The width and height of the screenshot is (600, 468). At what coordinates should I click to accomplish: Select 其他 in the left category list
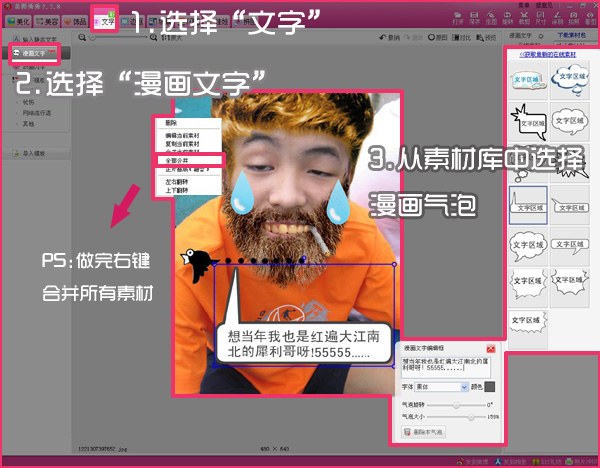[27, 125]
